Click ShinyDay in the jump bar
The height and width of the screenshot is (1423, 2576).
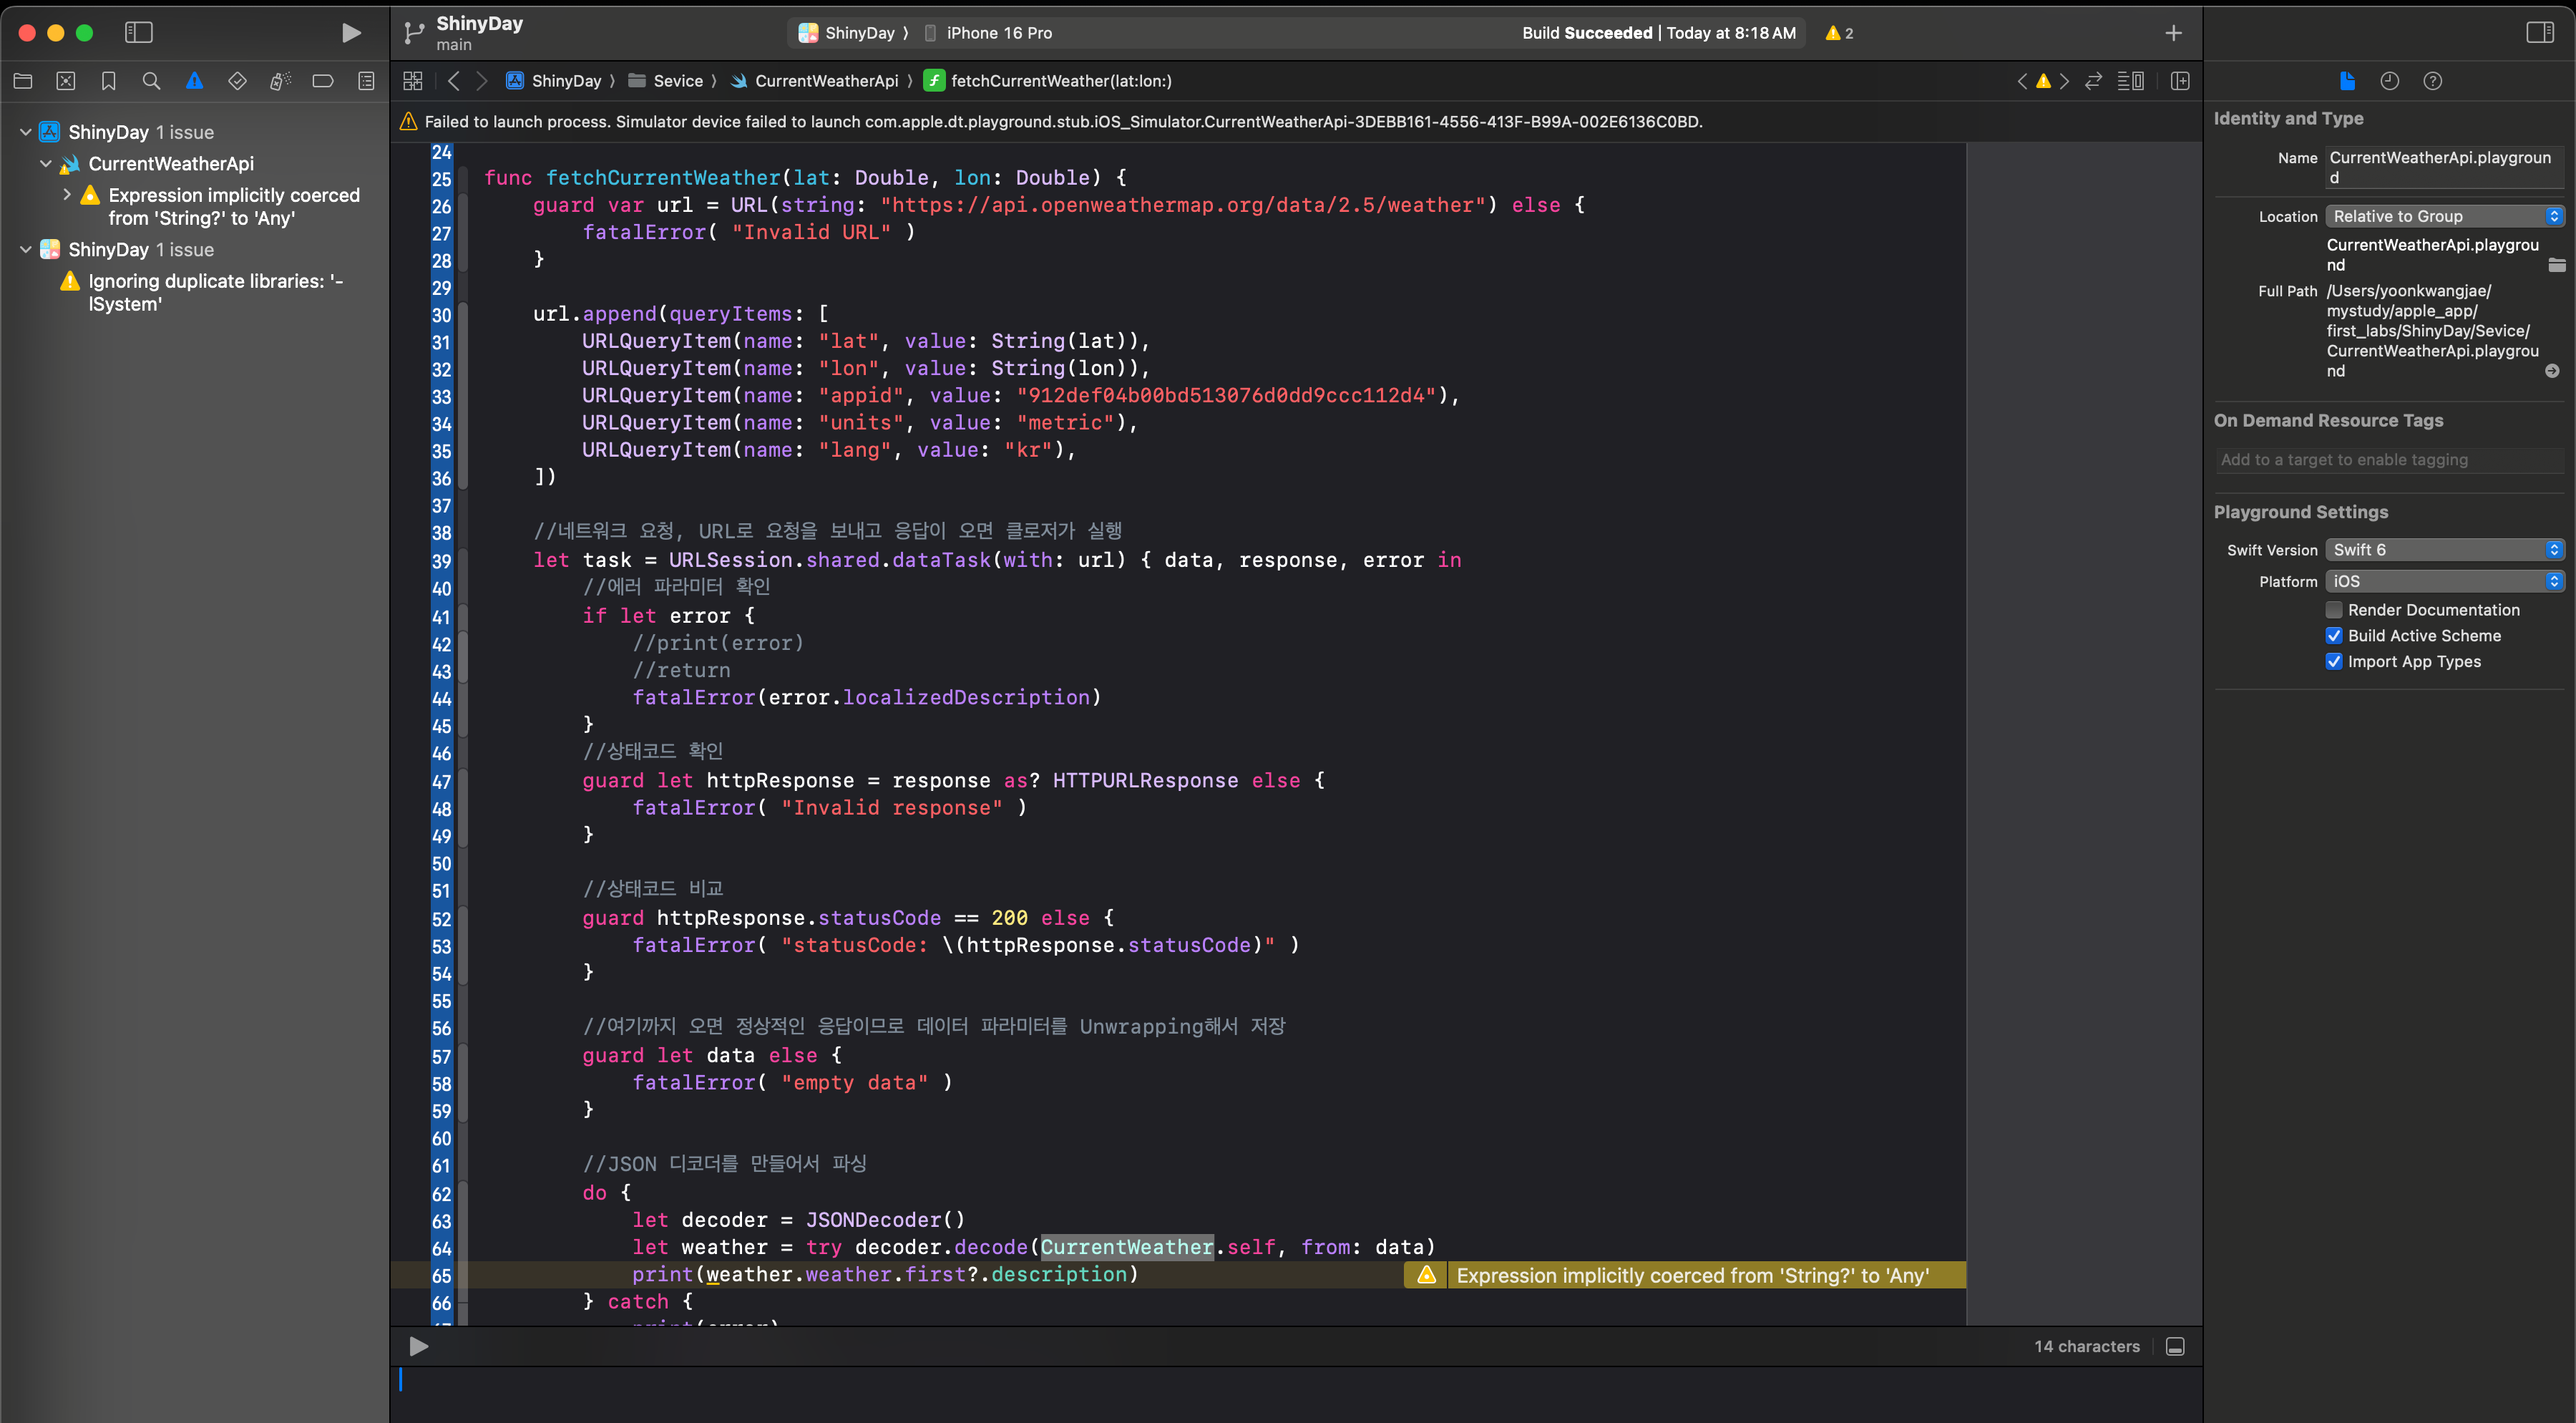tap(554, 81)
